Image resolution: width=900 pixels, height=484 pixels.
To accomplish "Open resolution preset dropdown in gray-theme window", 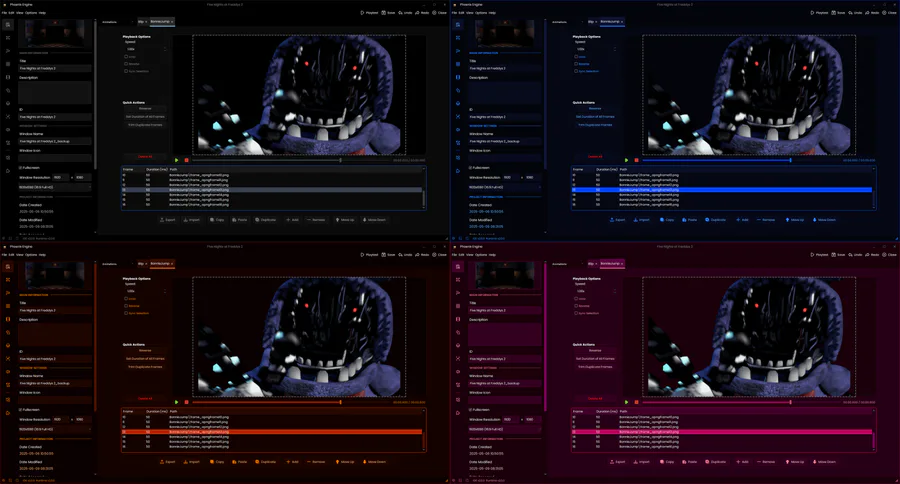I will click(x=55, y=187).
